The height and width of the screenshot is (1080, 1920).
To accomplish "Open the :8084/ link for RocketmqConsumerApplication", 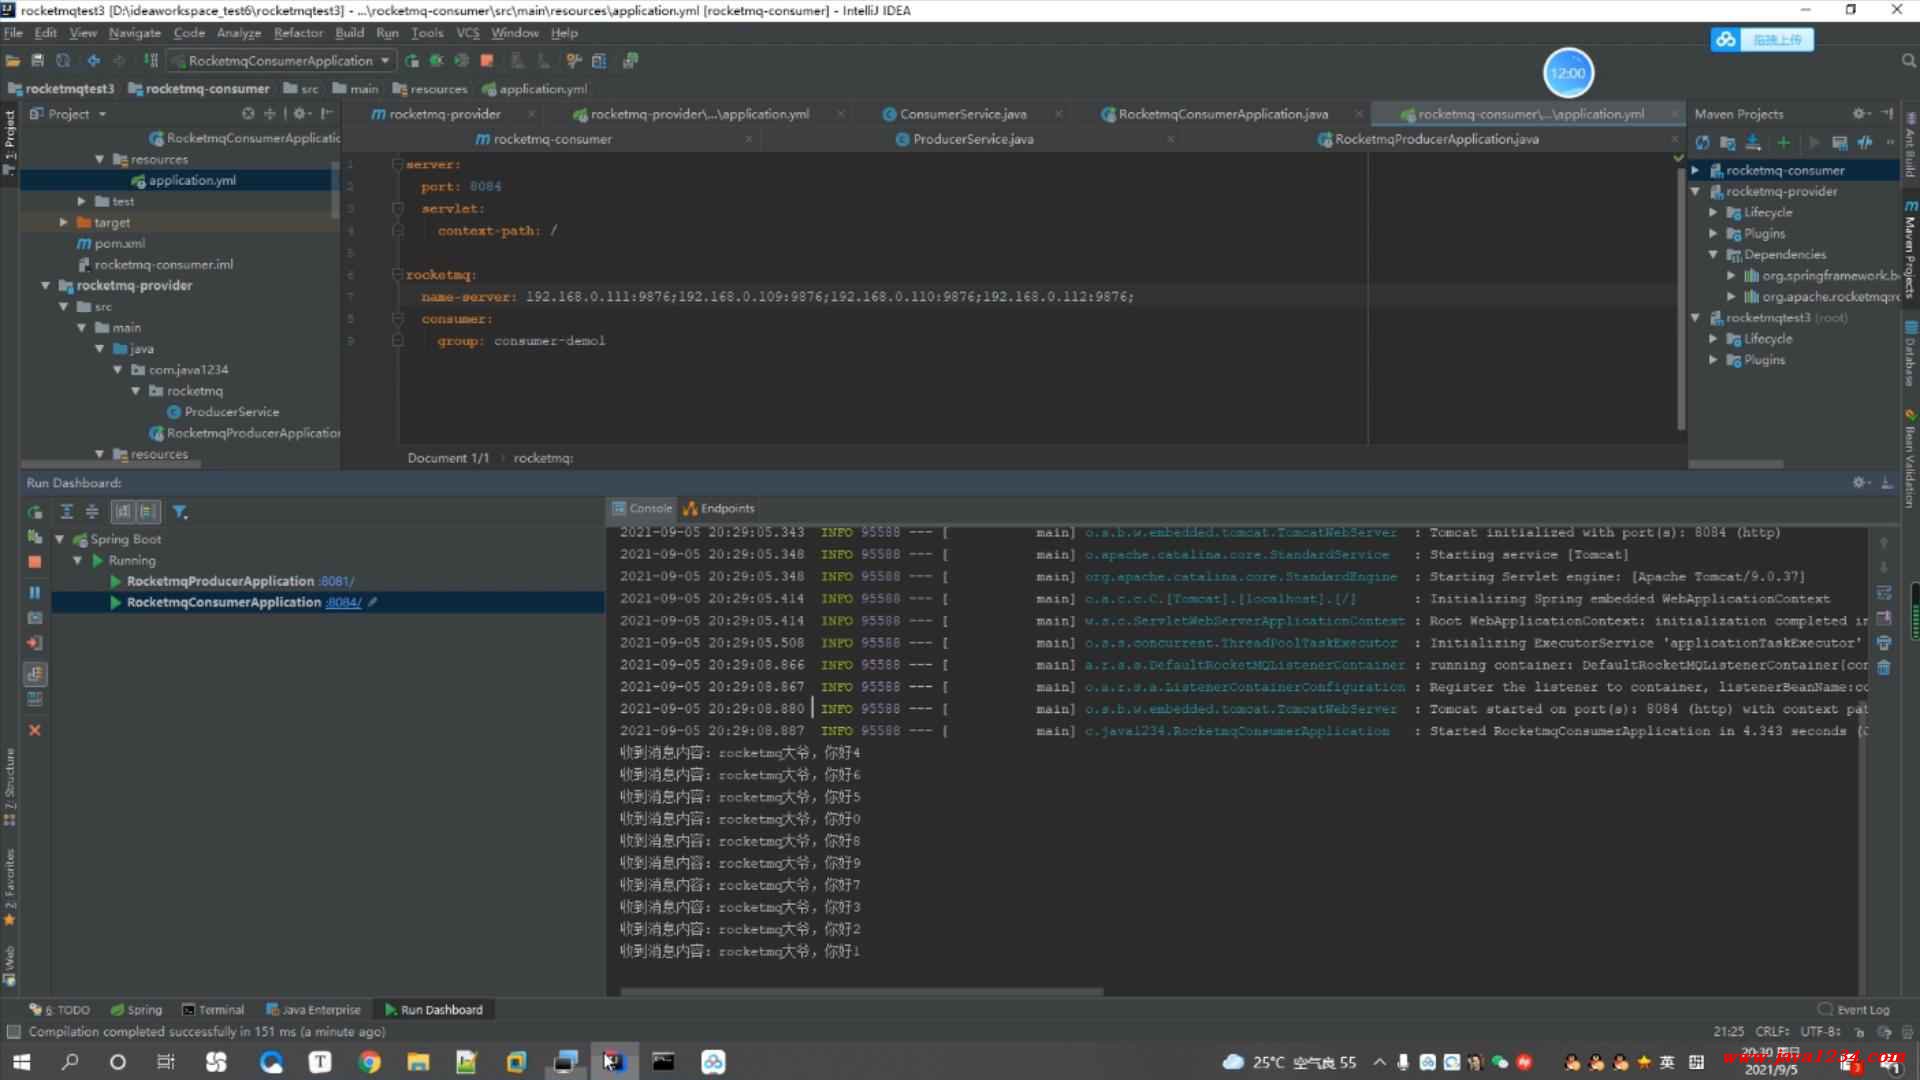I will [343, 603].
